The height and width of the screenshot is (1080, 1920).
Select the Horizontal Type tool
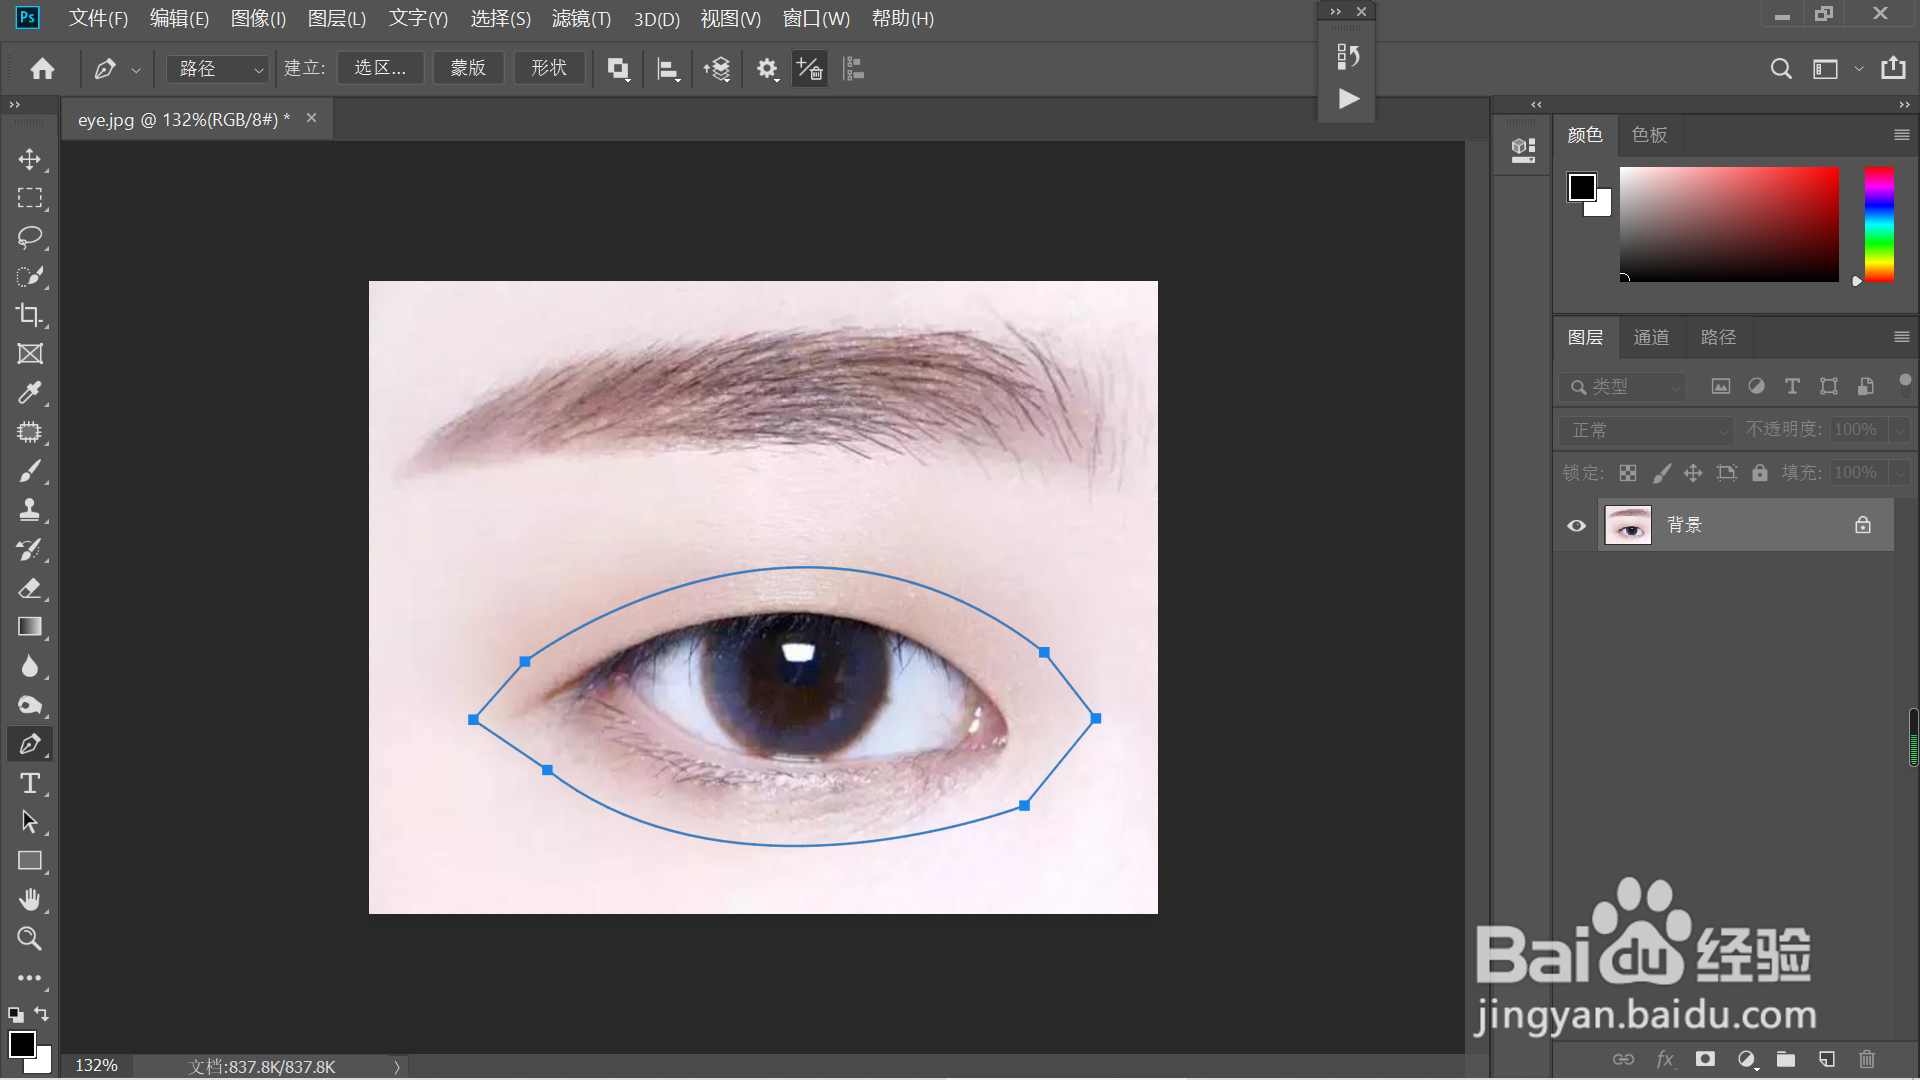click(29, 783)
